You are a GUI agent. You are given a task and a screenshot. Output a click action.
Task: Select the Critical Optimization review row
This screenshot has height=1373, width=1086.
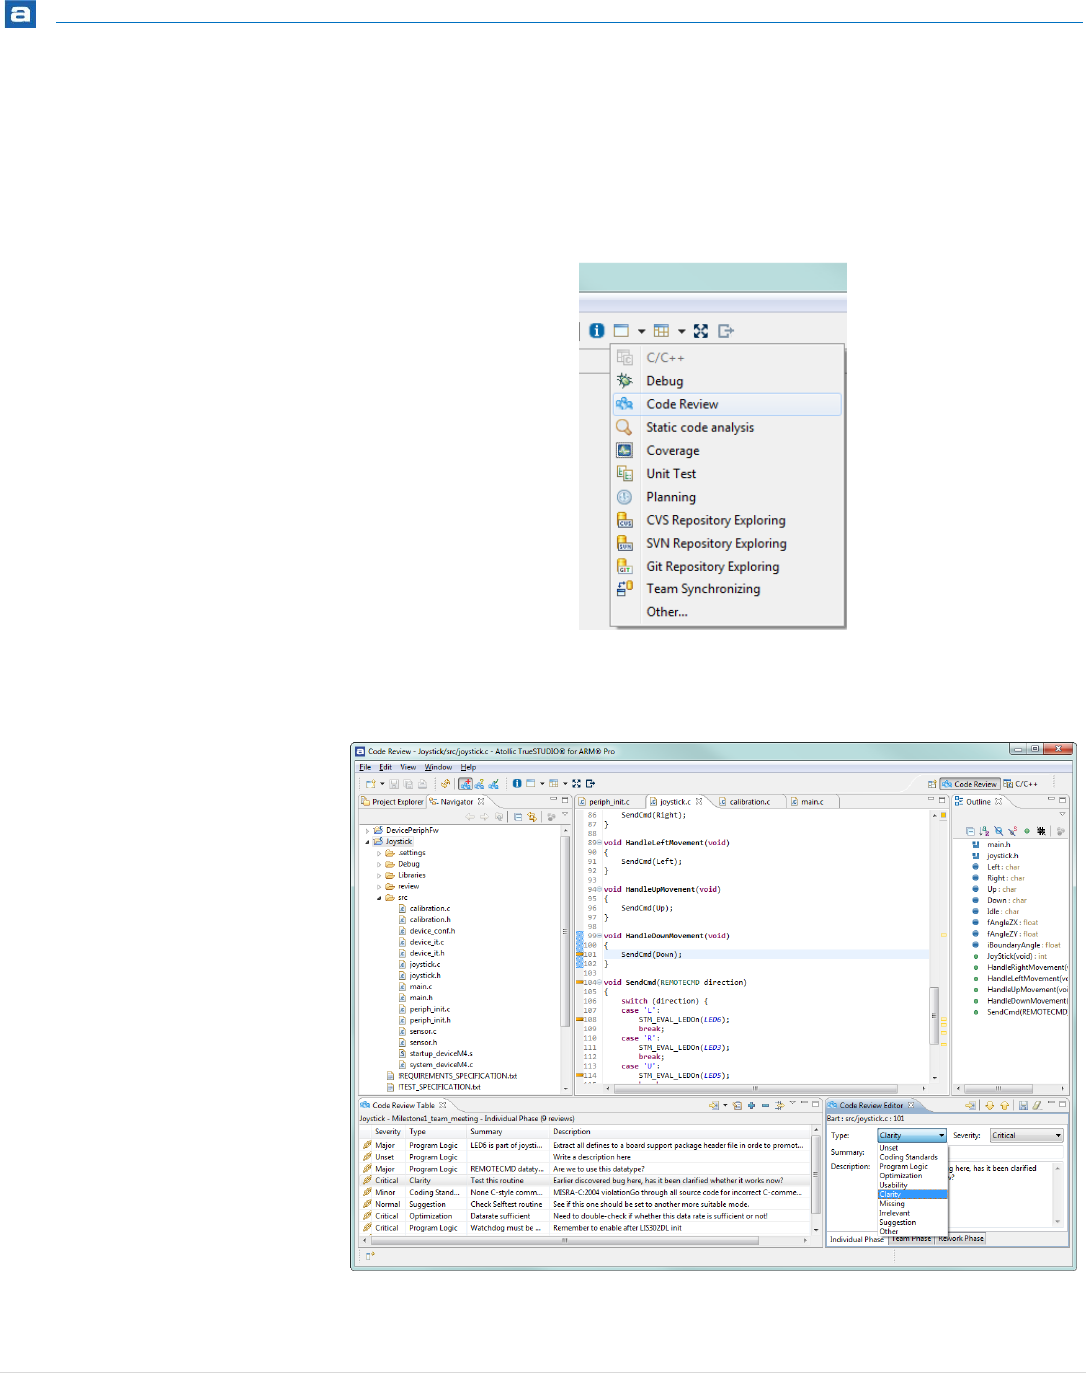tap(585, 1216)
